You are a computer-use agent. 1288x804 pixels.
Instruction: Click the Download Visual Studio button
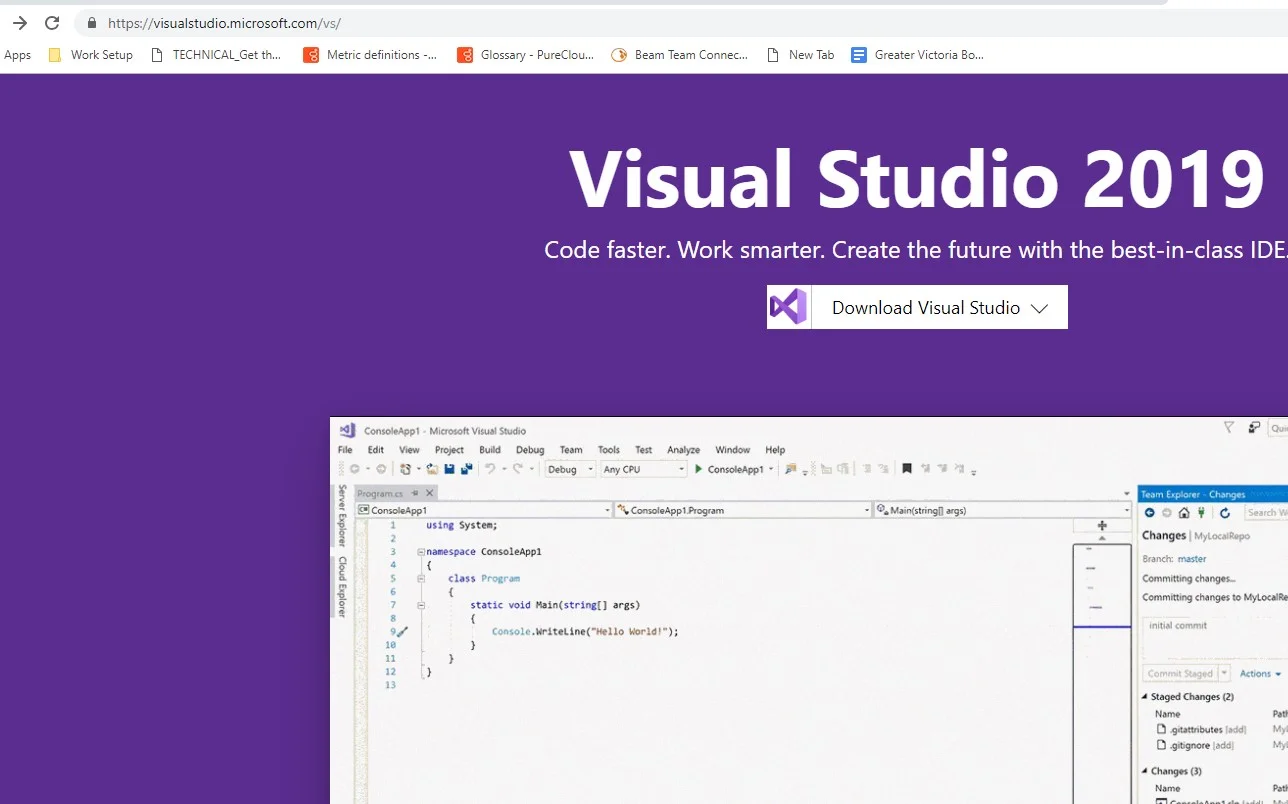pyautogui.click(x=917, y=307)
